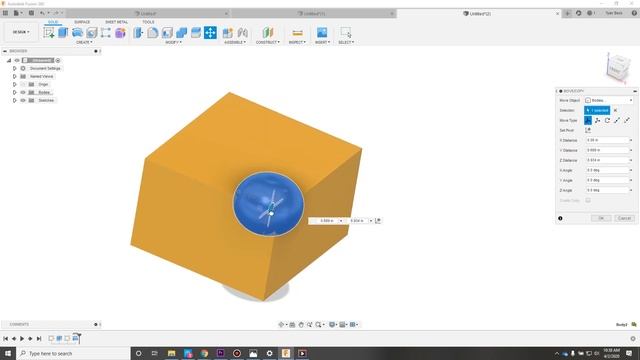Image resolution: width=640 pixels, height=360 pixels.
Task: Expand the Sketches folder node
Action: point(15,100)
